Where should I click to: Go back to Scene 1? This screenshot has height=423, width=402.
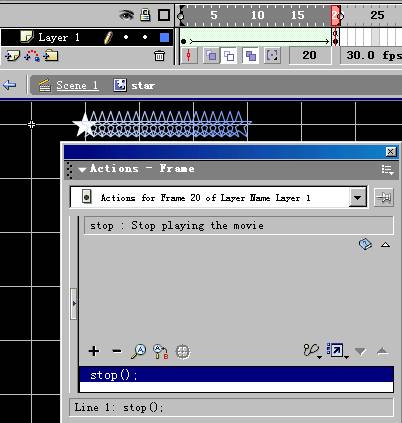coord(77,85)
